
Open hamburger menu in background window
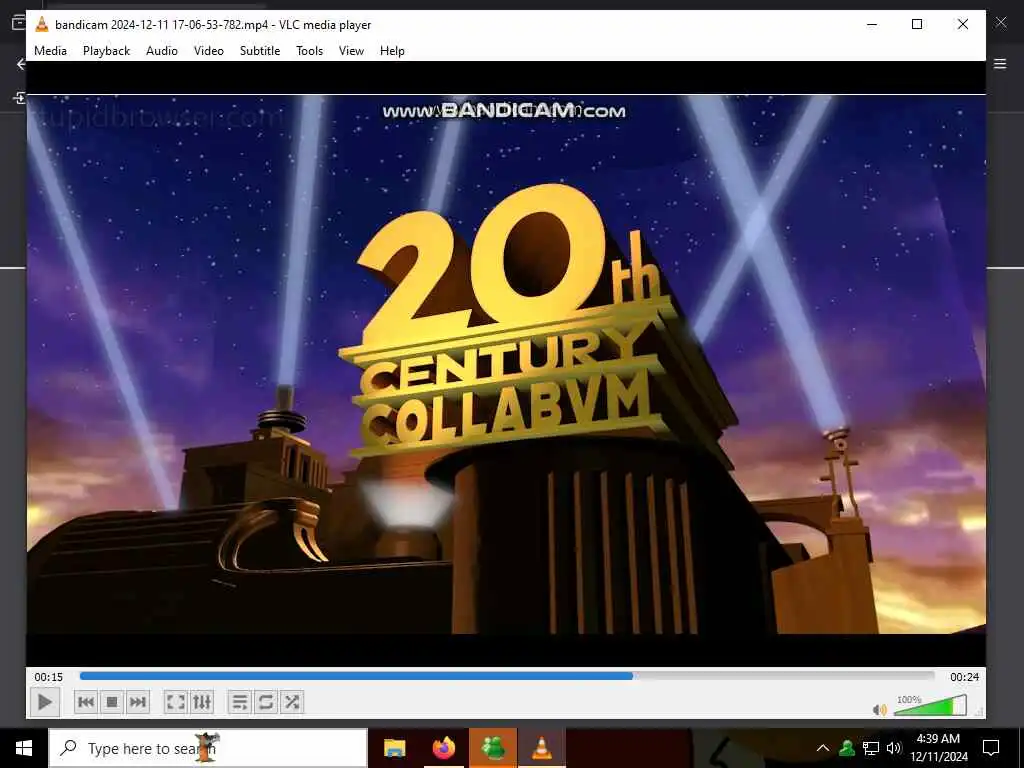click(x=1000, y=63)
